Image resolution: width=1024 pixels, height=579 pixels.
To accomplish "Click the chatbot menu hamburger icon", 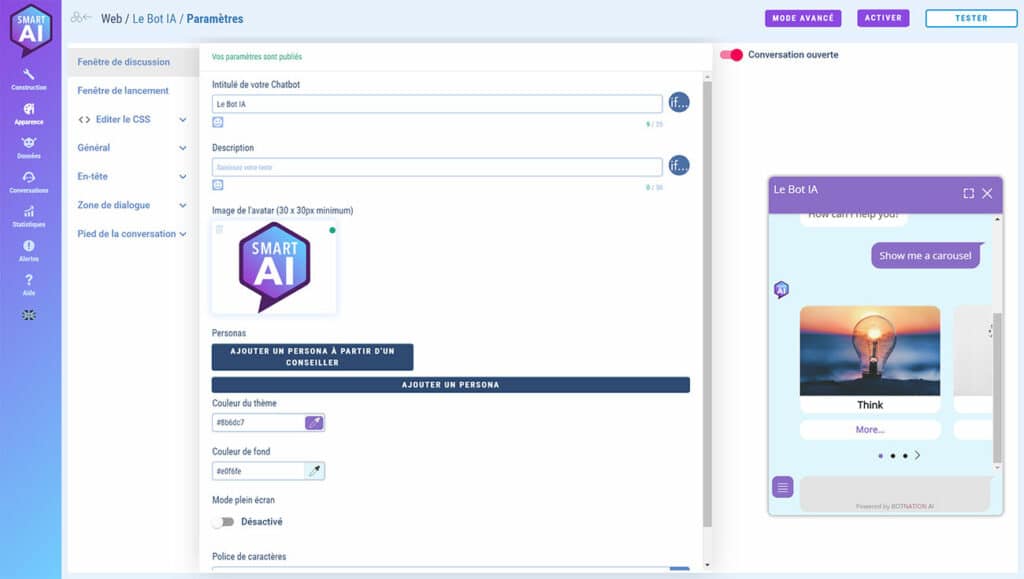I will [x=783, y=487].
